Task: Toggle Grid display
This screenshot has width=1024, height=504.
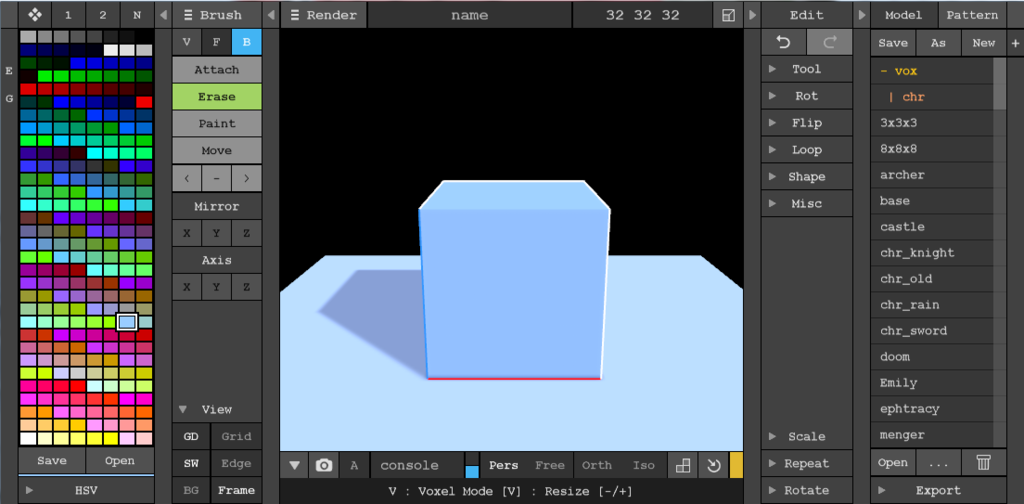Action: pos(236,437)
